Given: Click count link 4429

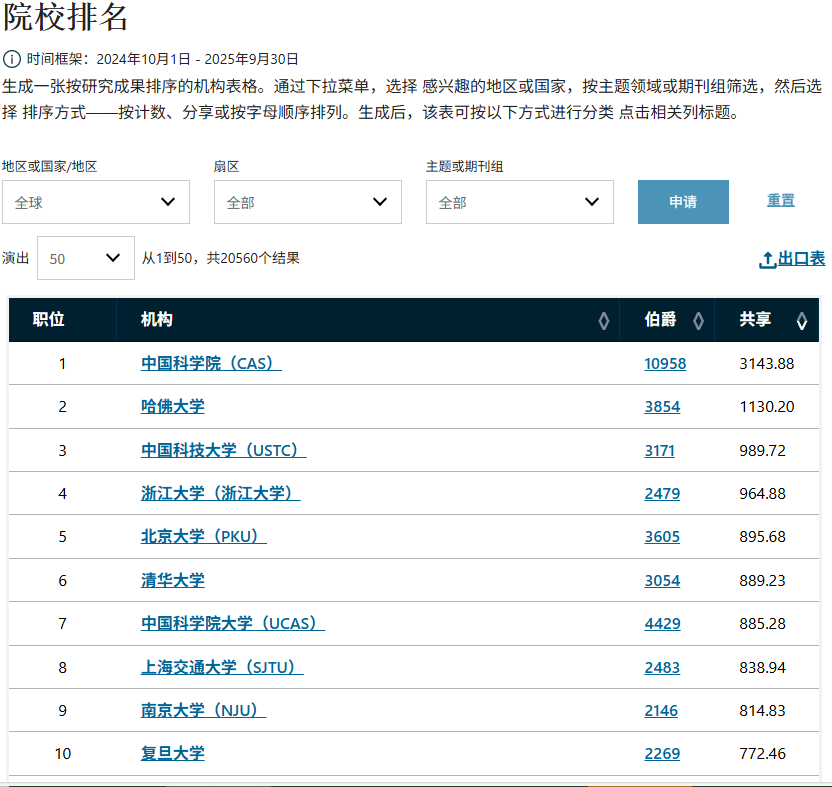Looking at the screenshot, I should (662, 624).
